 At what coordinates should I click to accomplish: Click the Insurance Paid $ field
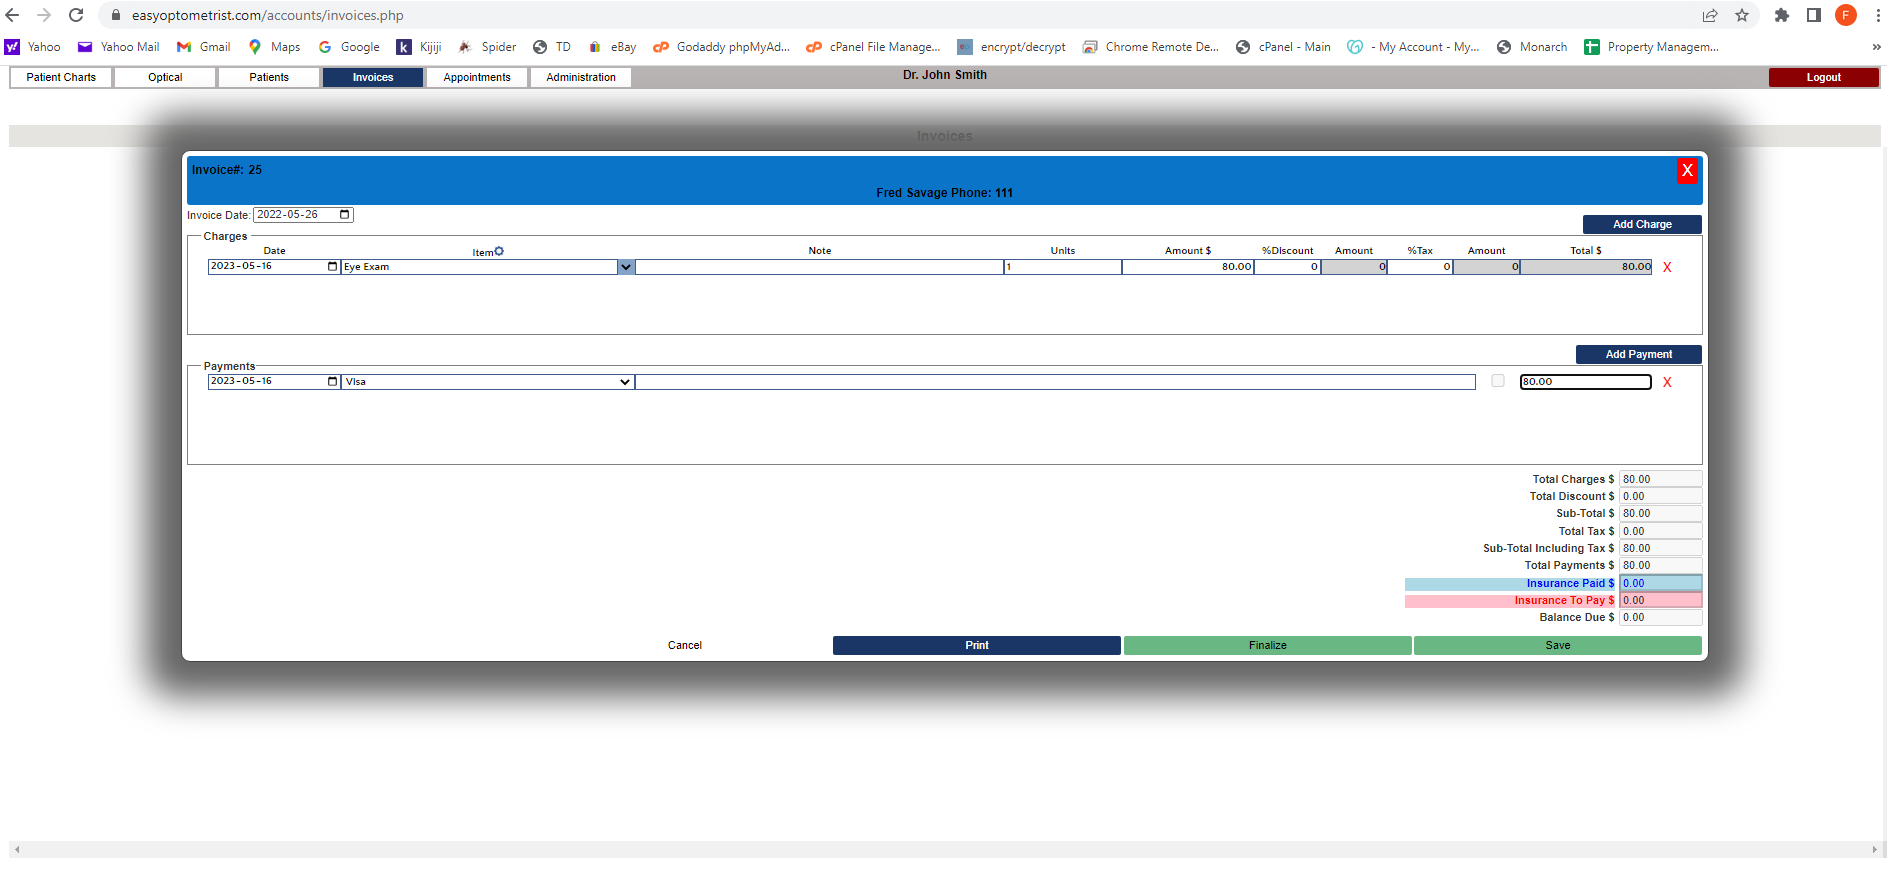(1661, 583)
